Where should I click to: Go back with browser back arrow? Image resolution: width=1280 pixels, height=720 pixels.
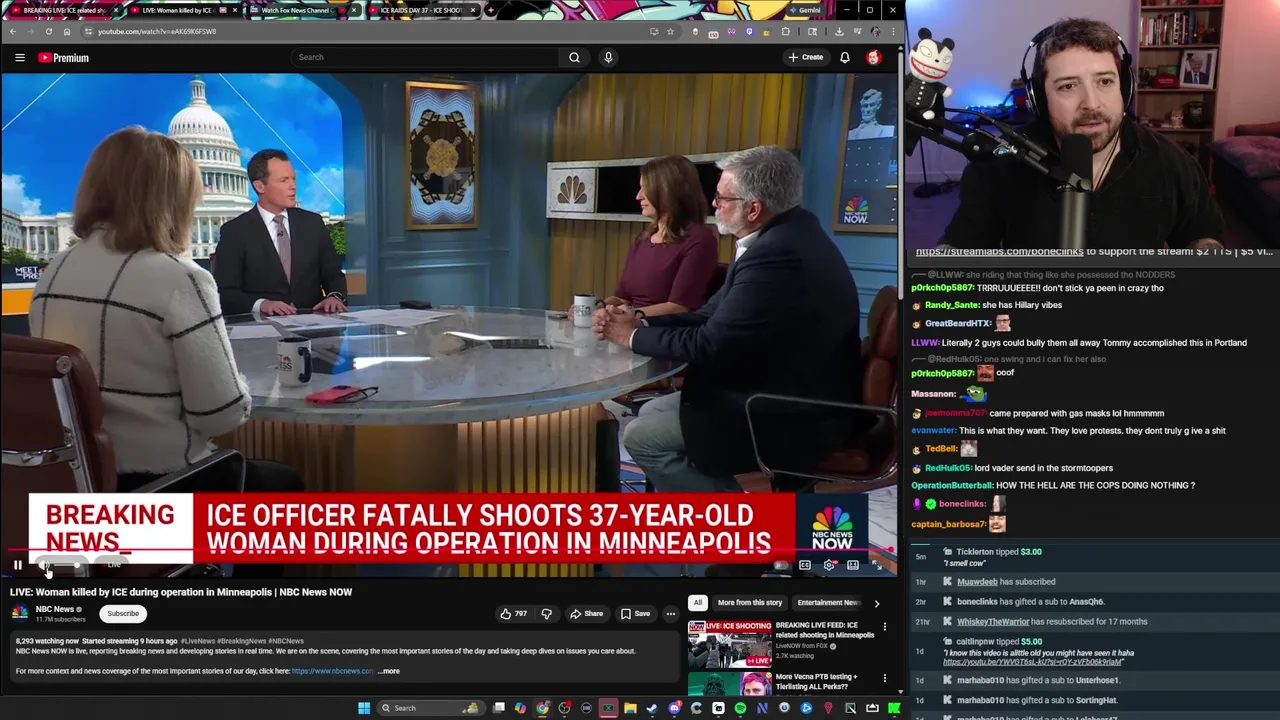tap(12, 31)
